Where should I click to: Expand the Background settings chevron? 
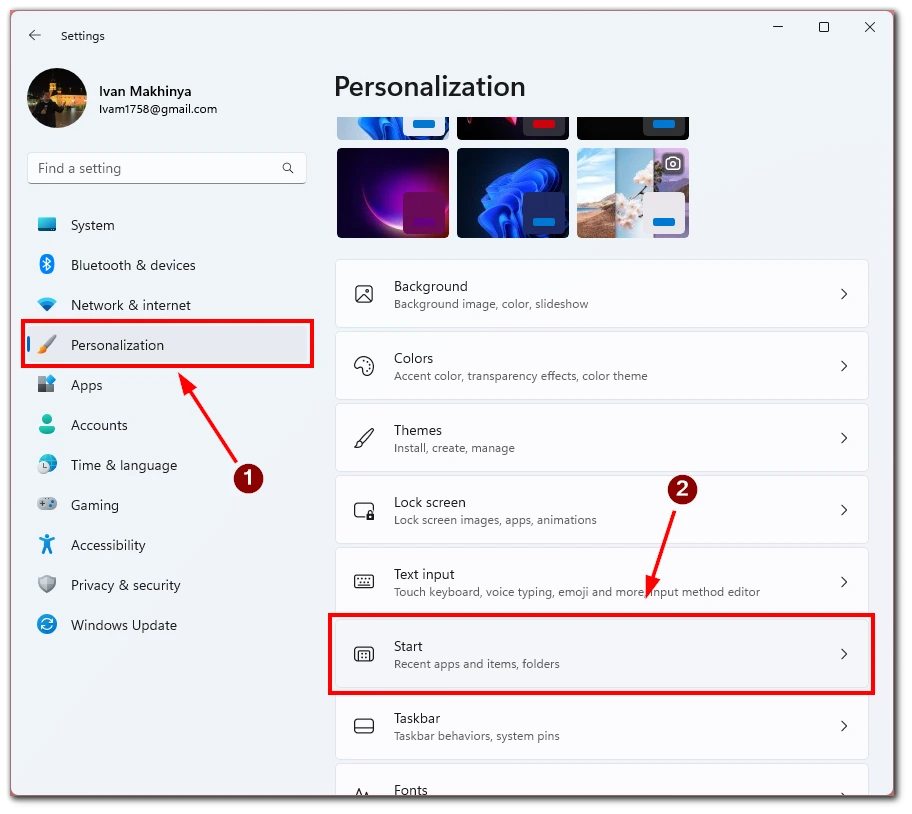(844, 294)
